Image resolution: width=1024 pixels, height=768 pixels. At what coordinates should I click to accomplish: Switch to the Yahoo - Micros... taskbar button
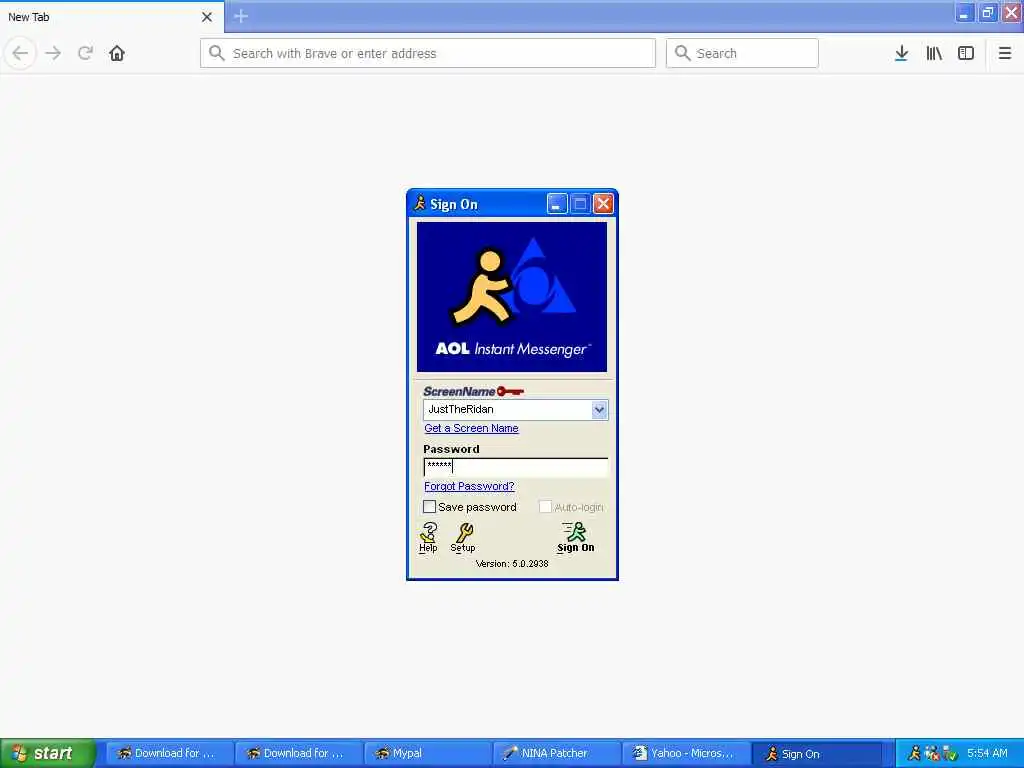click(x=684, y=754)
